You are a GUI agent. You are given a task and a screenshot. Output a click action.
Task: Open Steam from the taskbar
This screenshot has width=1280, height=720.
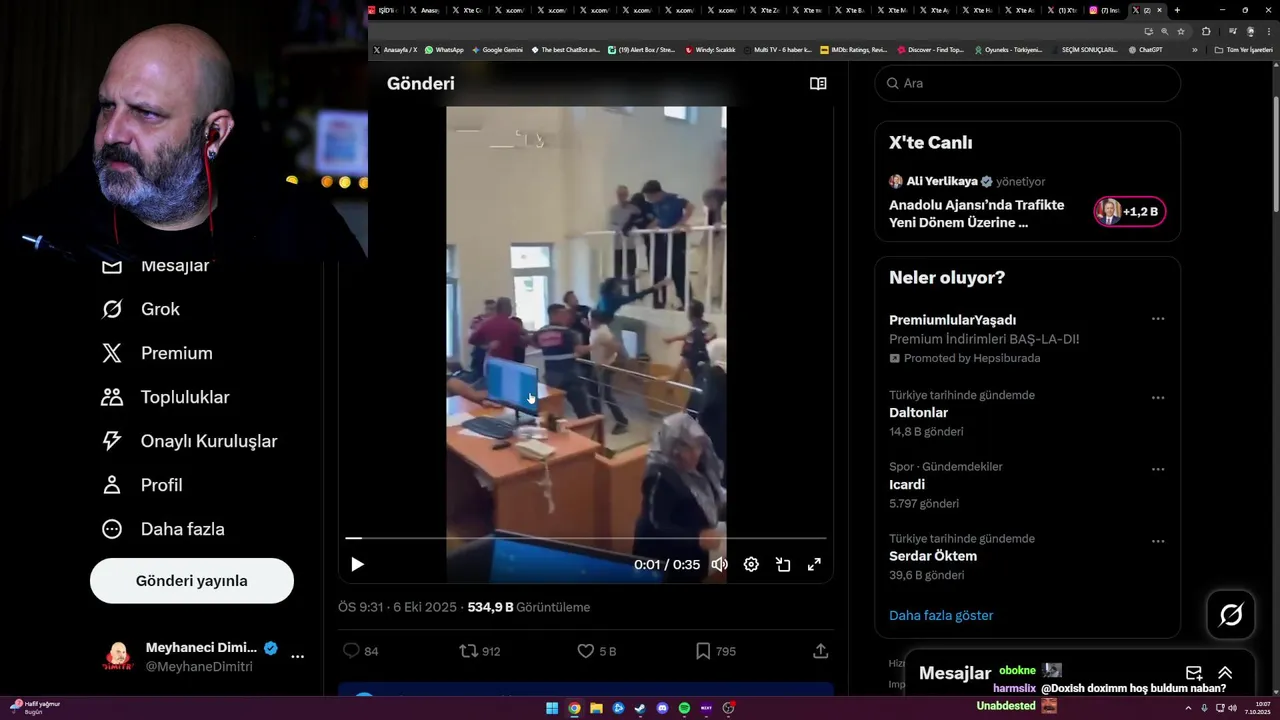(x=640, y=708)
